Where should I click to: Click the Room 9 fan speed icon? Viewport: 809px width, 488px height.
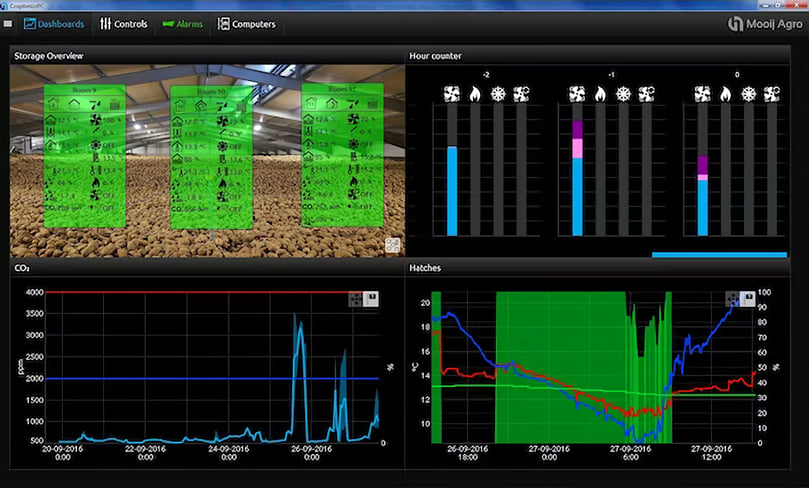95,120
